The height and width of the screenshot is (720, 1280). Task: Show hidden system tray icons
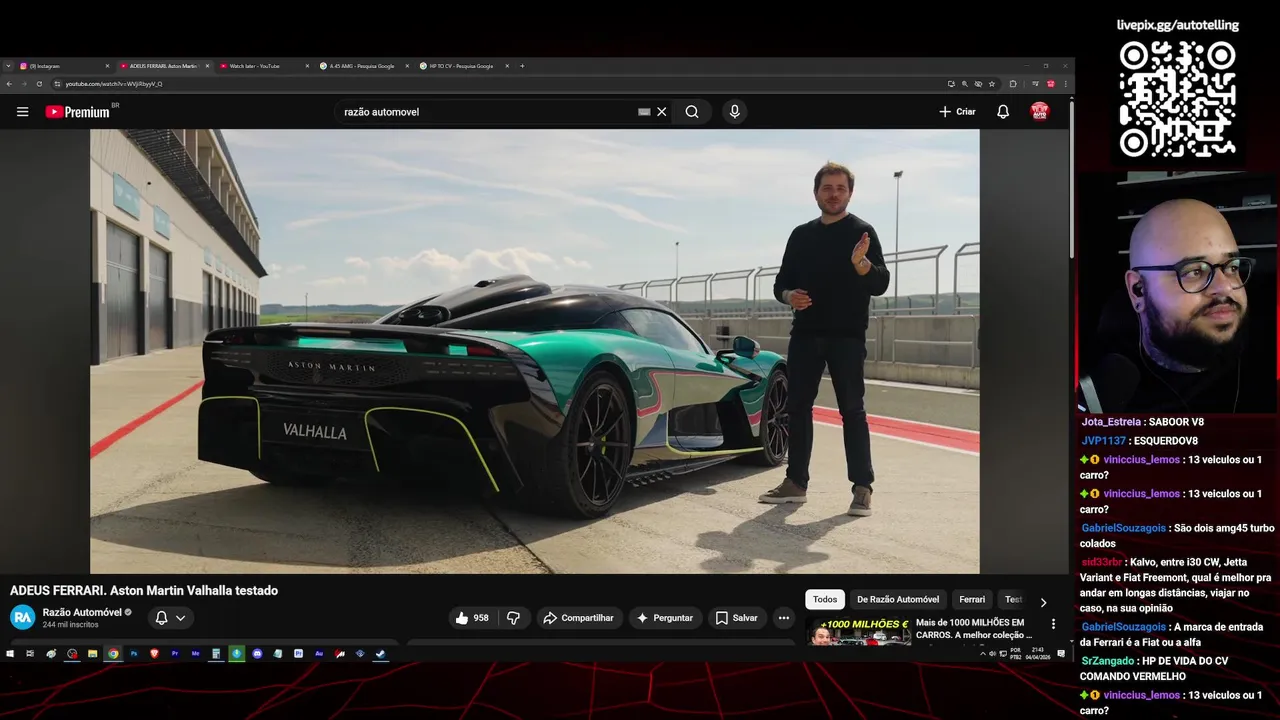[x=983, y=653]
